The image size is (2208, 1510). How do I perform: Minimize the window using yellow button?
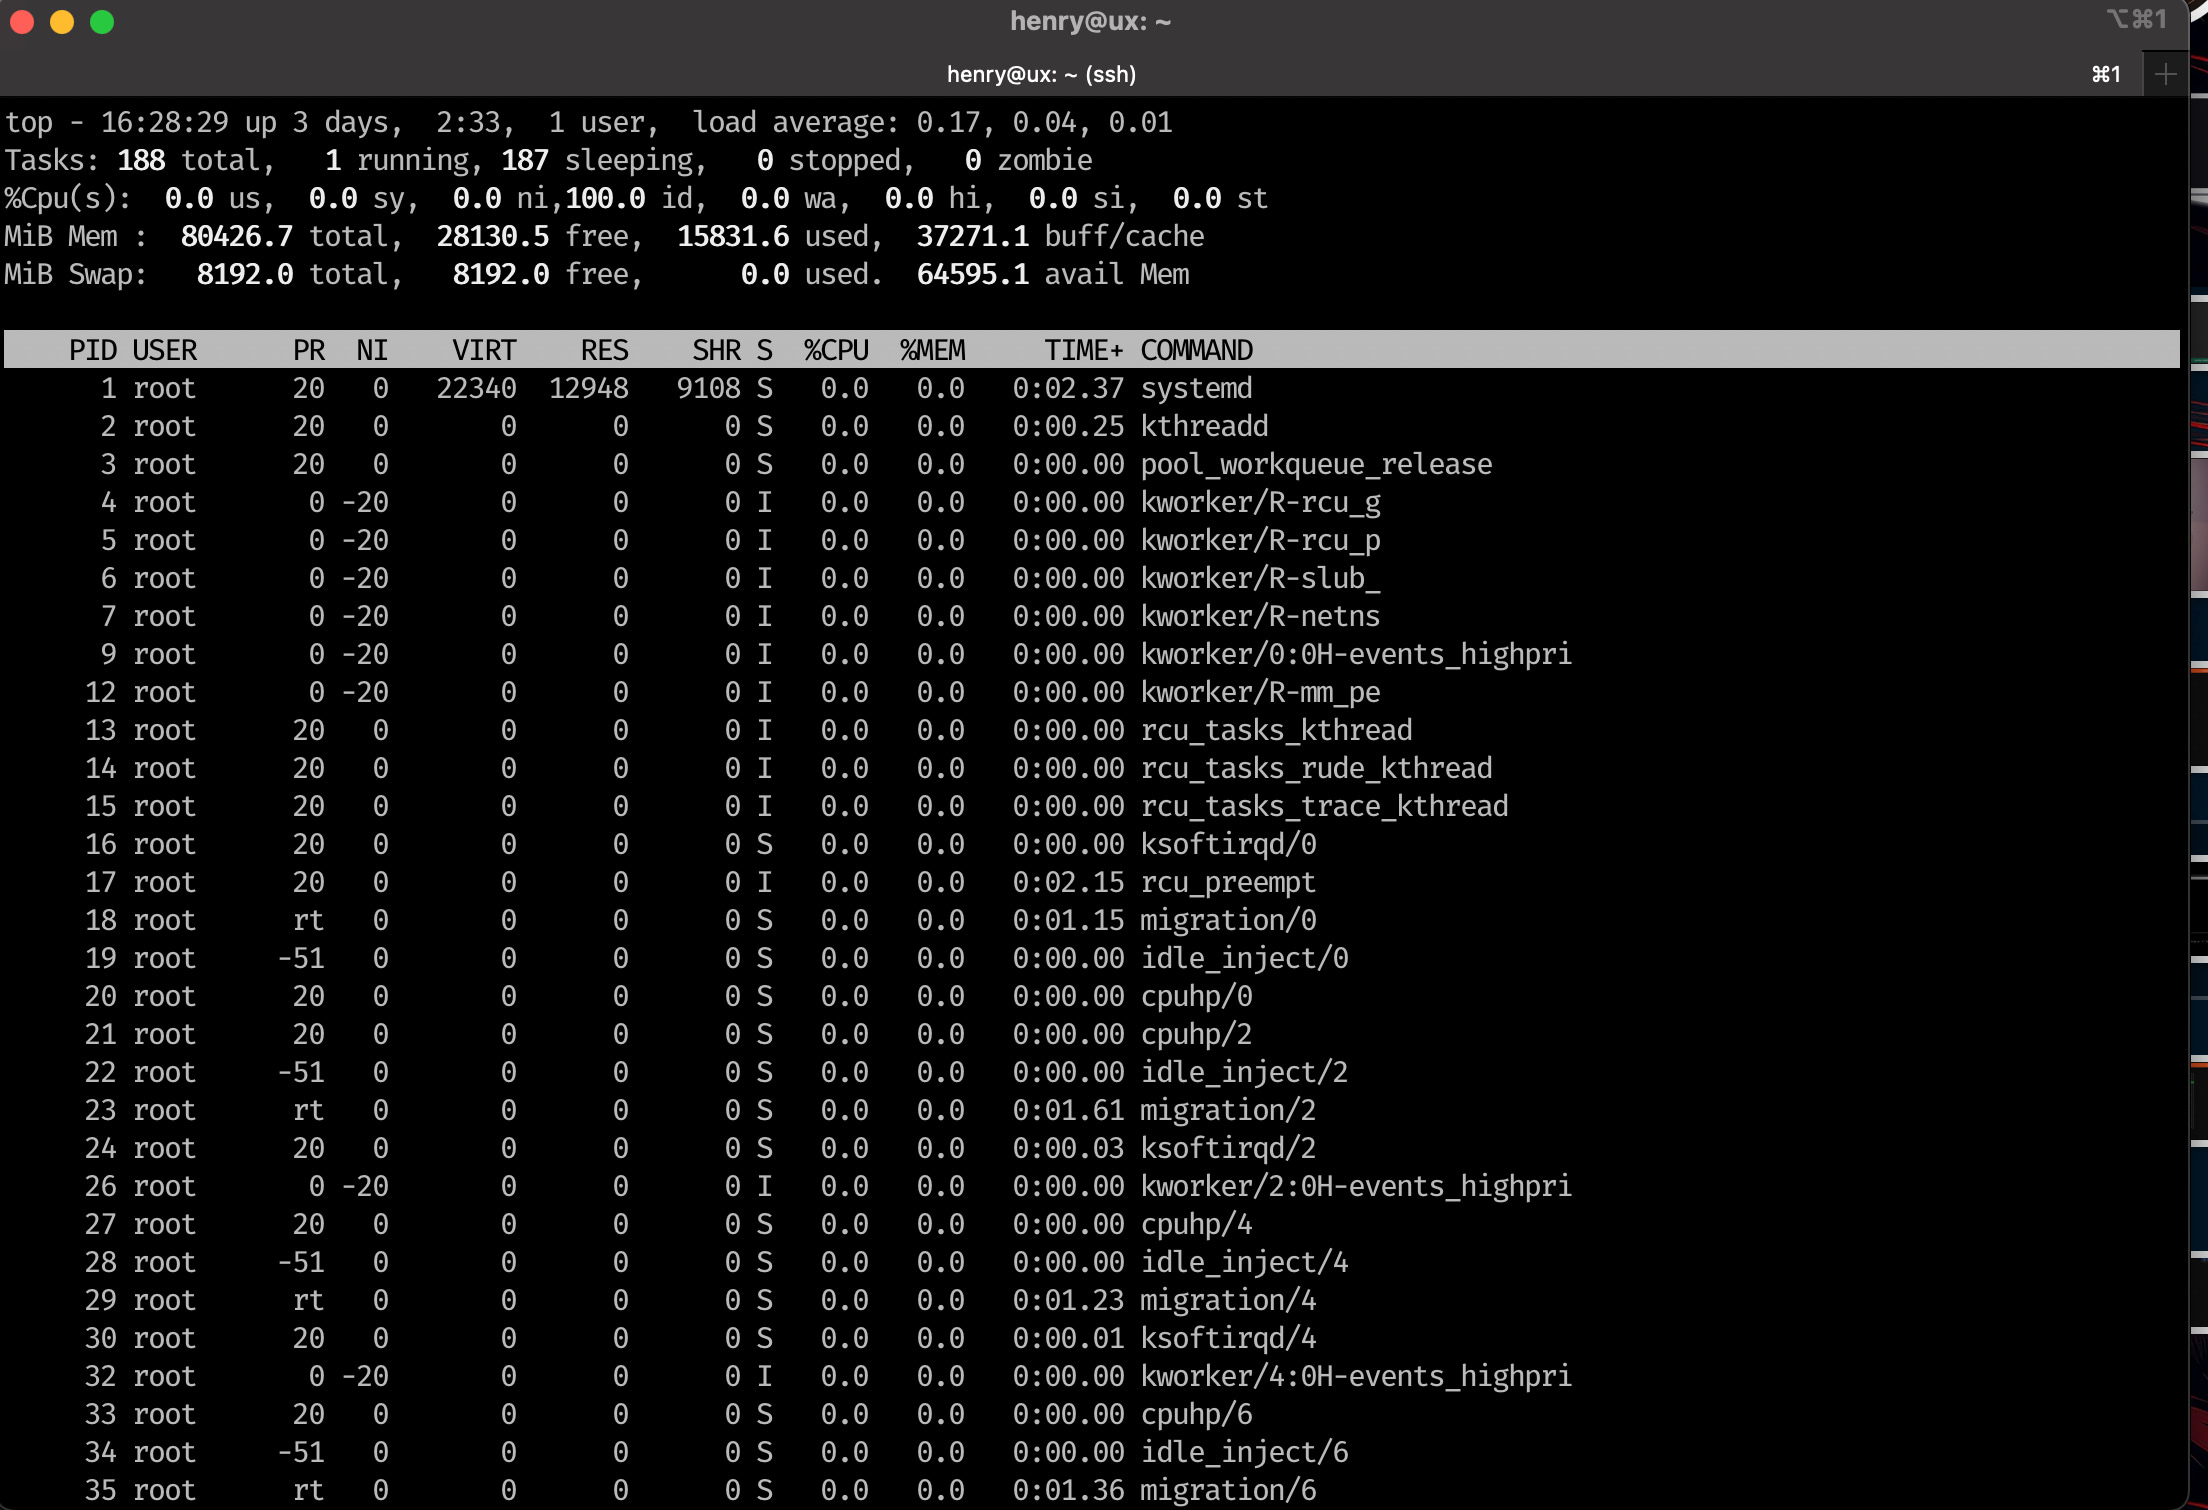62,22
